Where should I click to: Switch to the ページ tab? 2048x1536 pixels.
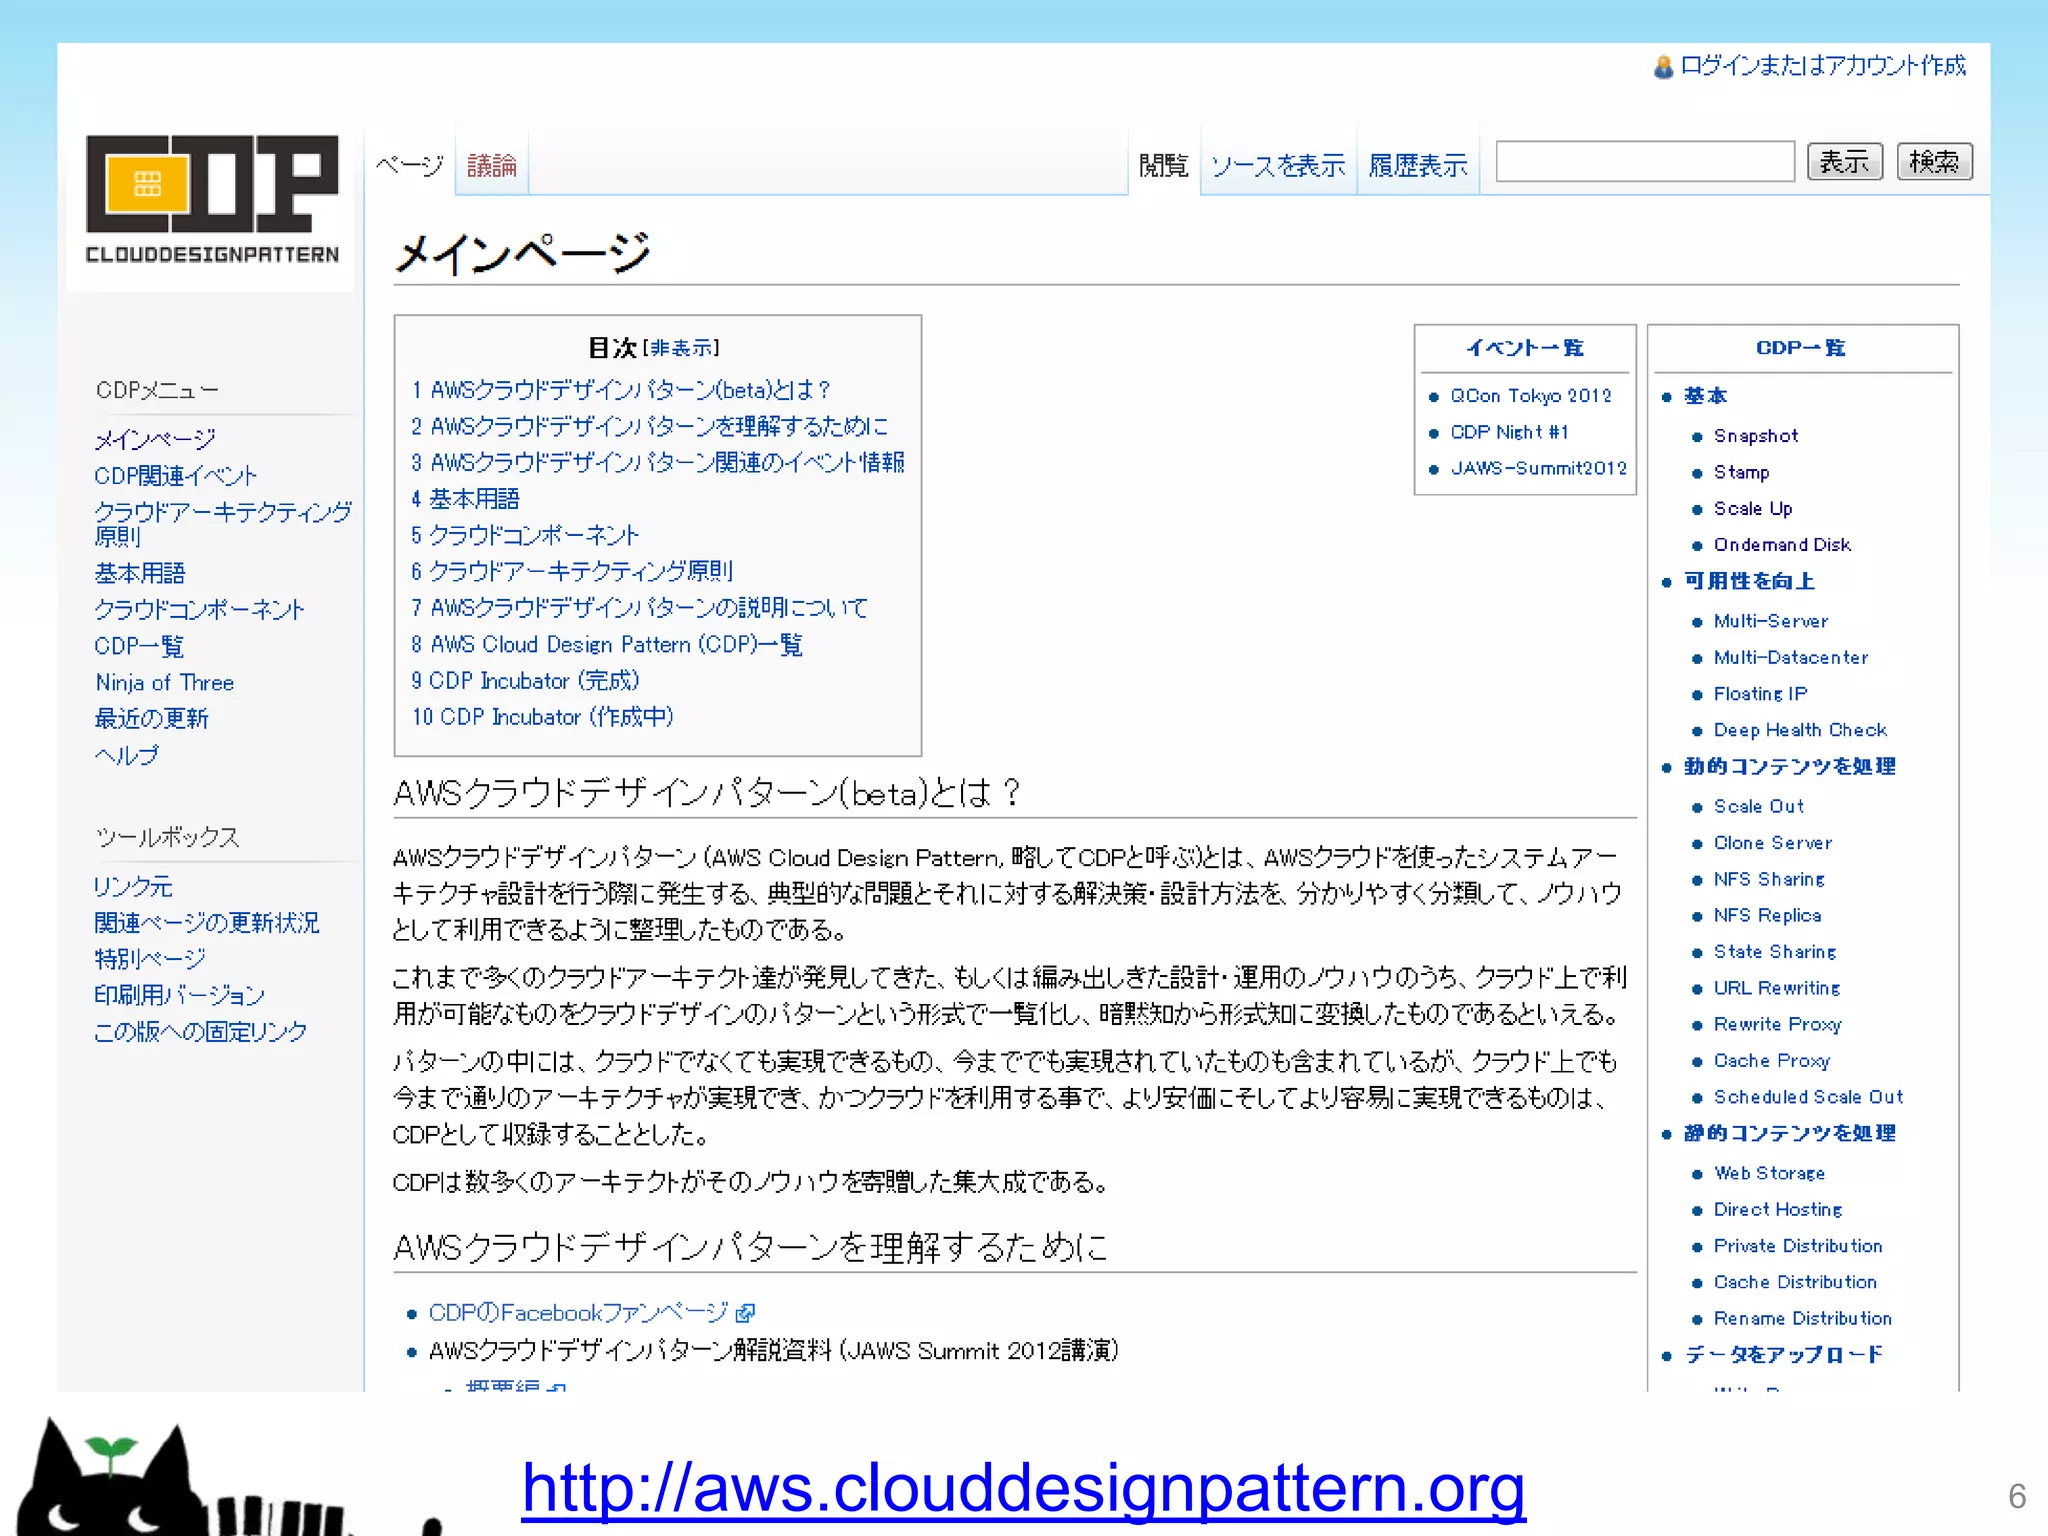(x=409, y=165)
